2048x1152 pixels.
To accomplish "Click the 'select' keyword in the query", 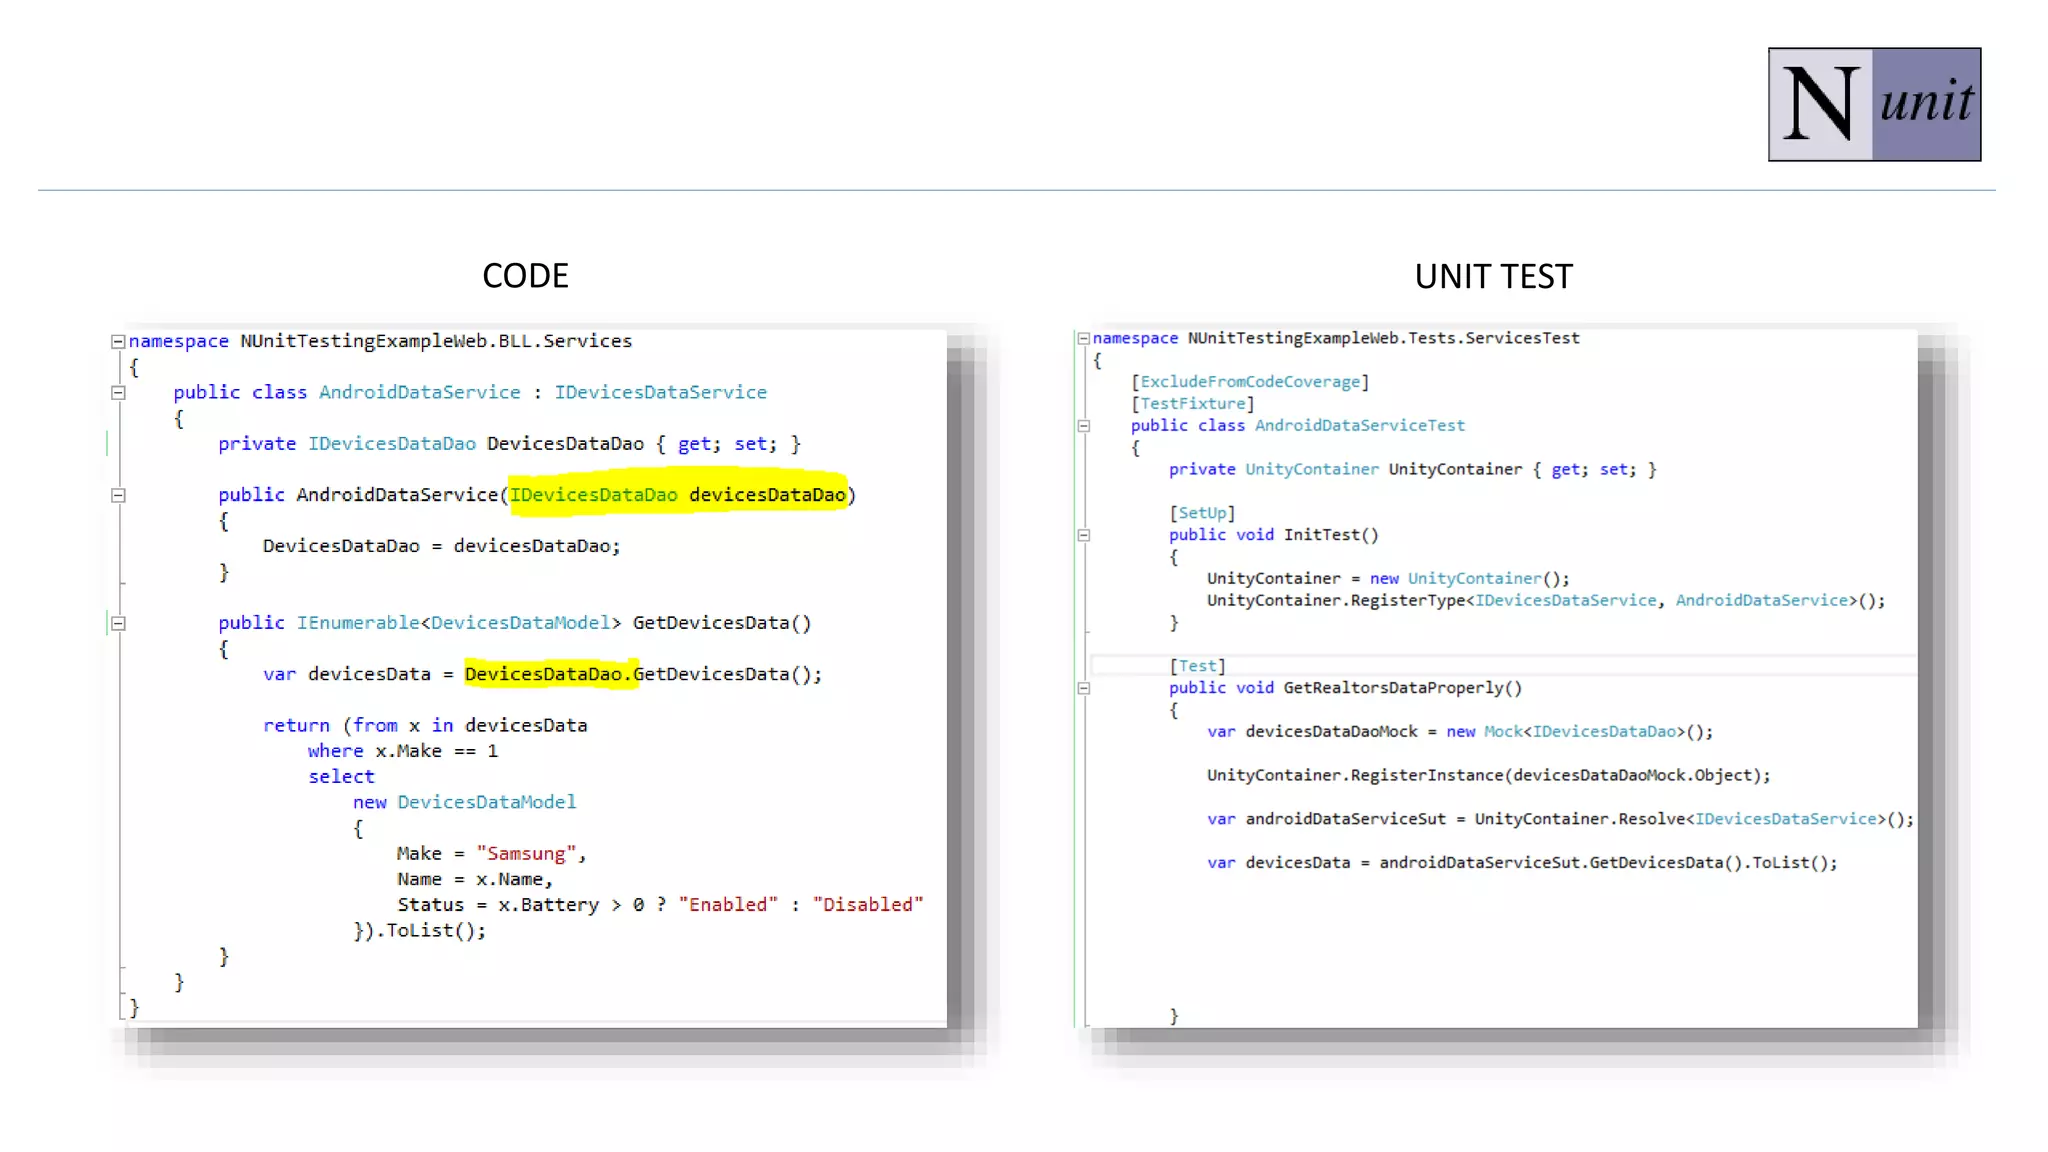I will tap(341, 777).
